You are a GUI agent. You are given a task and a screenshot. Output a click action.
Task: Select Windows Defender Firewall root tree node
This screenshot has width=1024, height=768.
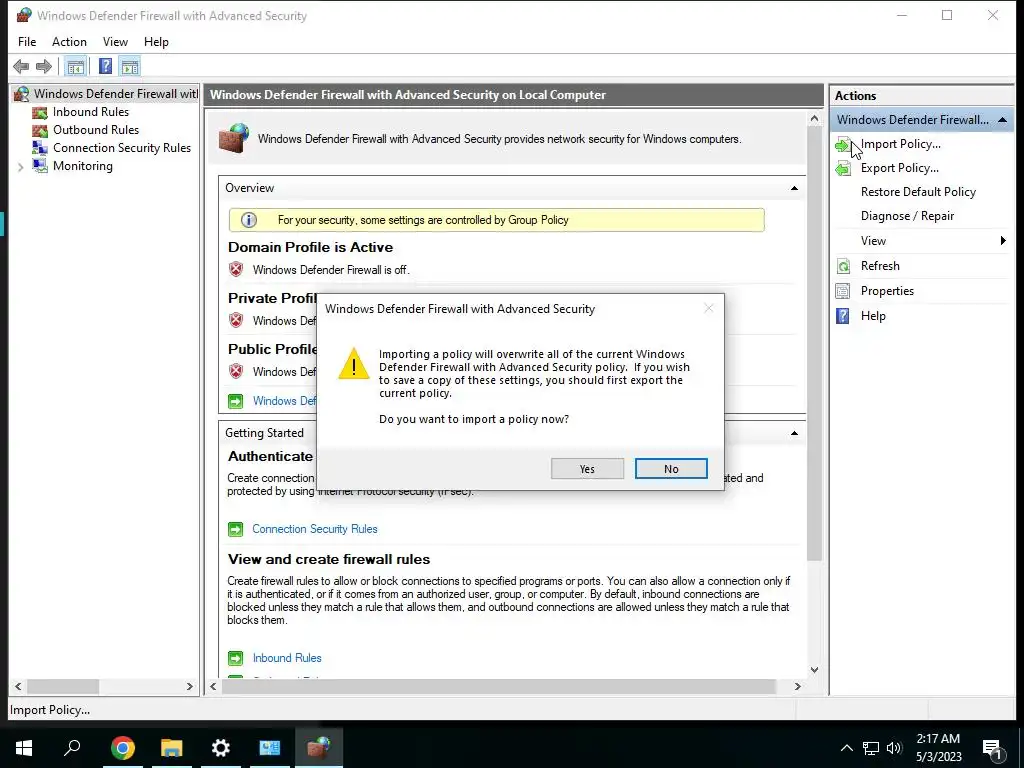116,94
